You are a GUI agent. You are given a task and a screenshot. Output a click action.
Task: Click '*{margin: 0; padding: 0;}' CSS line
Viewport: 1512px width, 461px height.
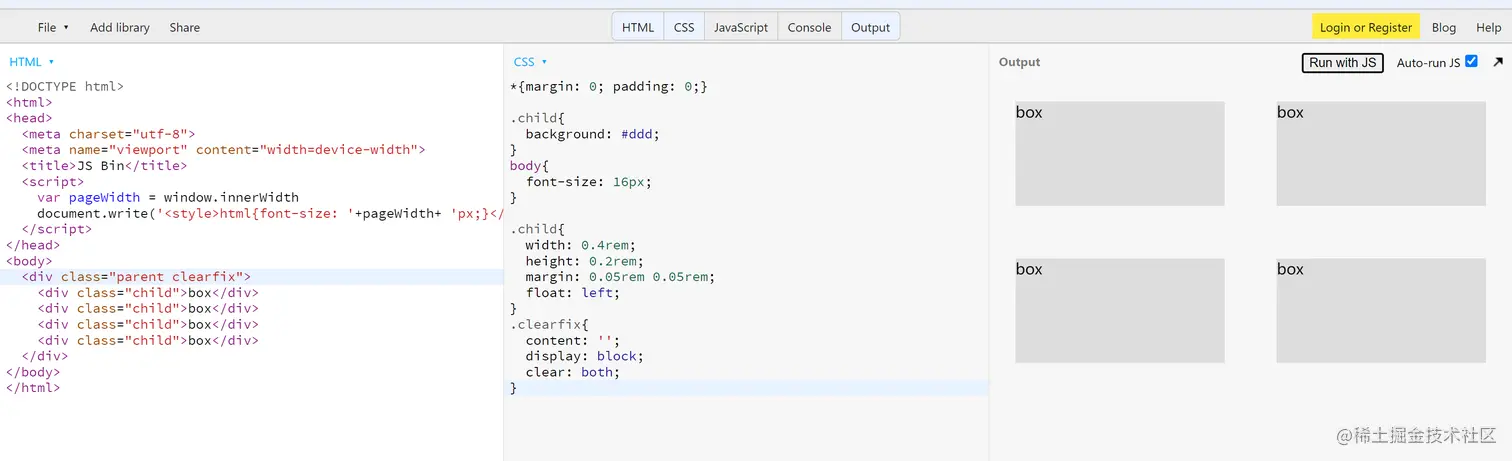(609, 86)
